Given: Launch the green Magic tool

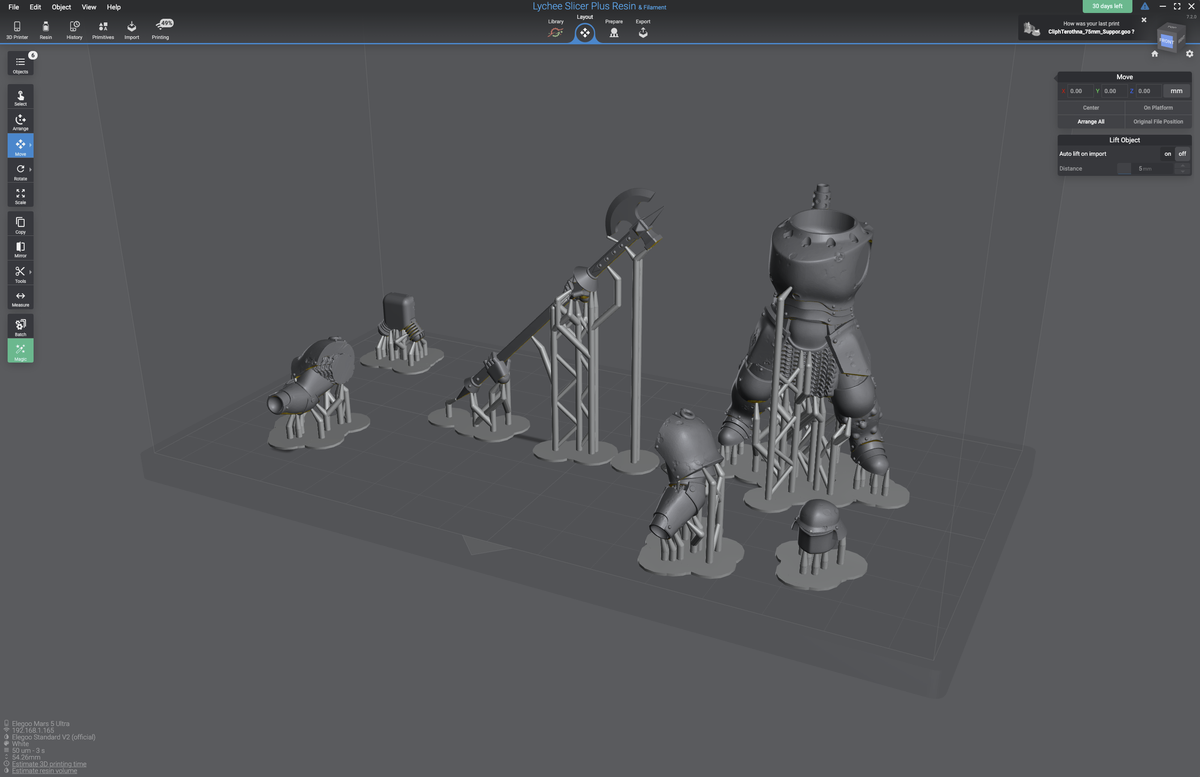Looking at the screenshot, I should 20,351.
